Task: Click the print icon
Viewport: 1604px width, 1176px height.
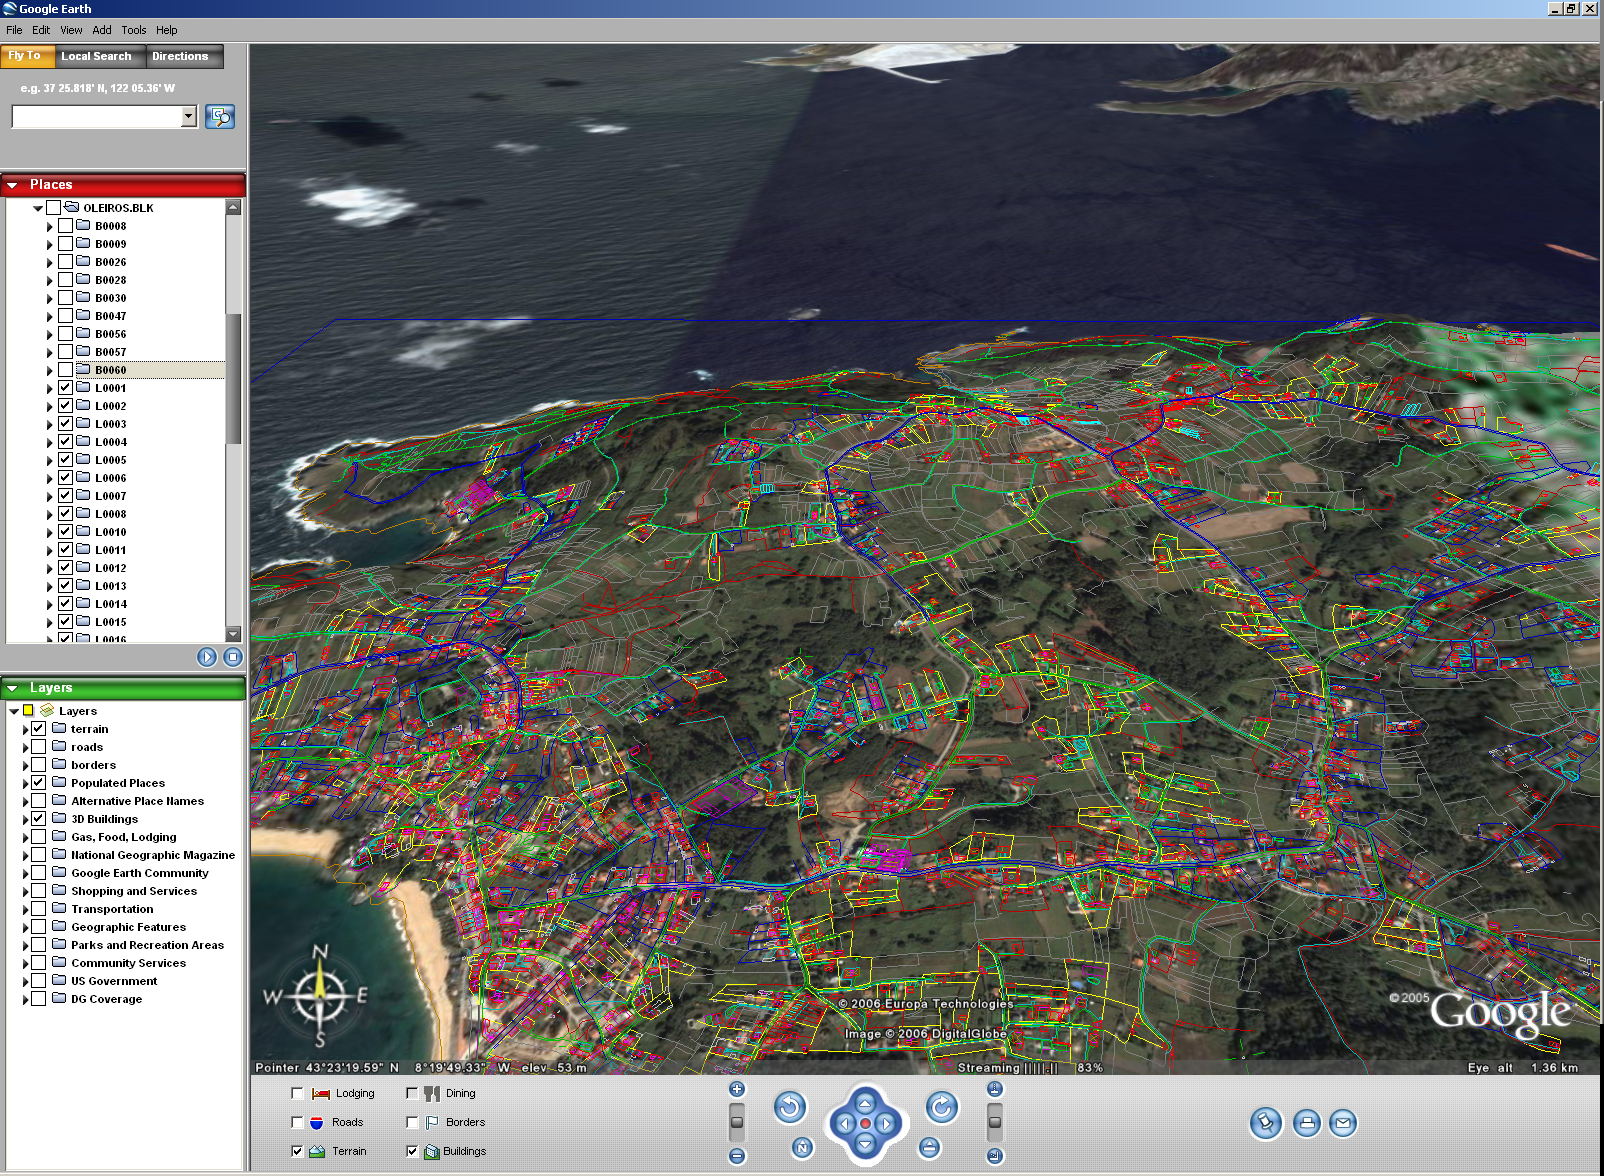Action: (x=1307, y=1123)
